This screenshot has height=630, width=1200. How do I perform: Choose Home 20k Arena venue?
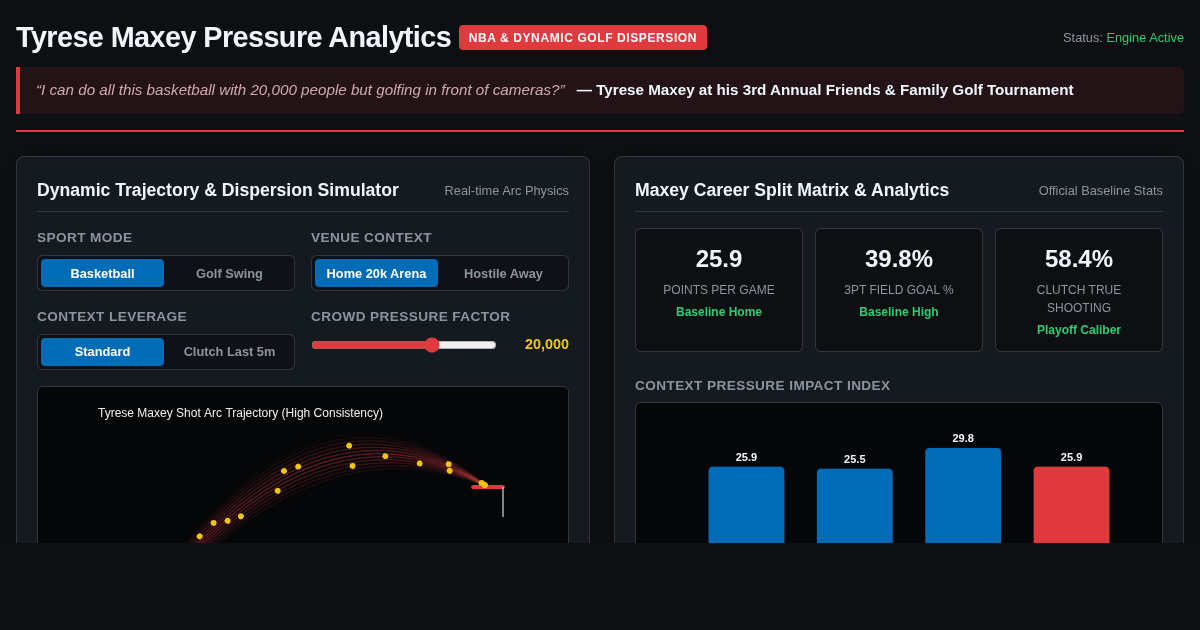(x=376, y=273)
